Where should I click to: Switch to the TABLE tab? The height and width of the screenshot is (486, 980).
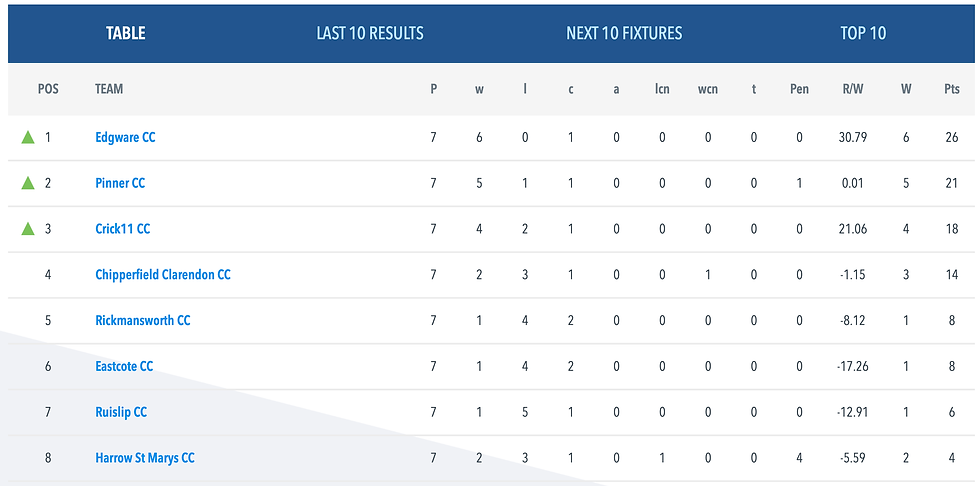coord(126,33)
